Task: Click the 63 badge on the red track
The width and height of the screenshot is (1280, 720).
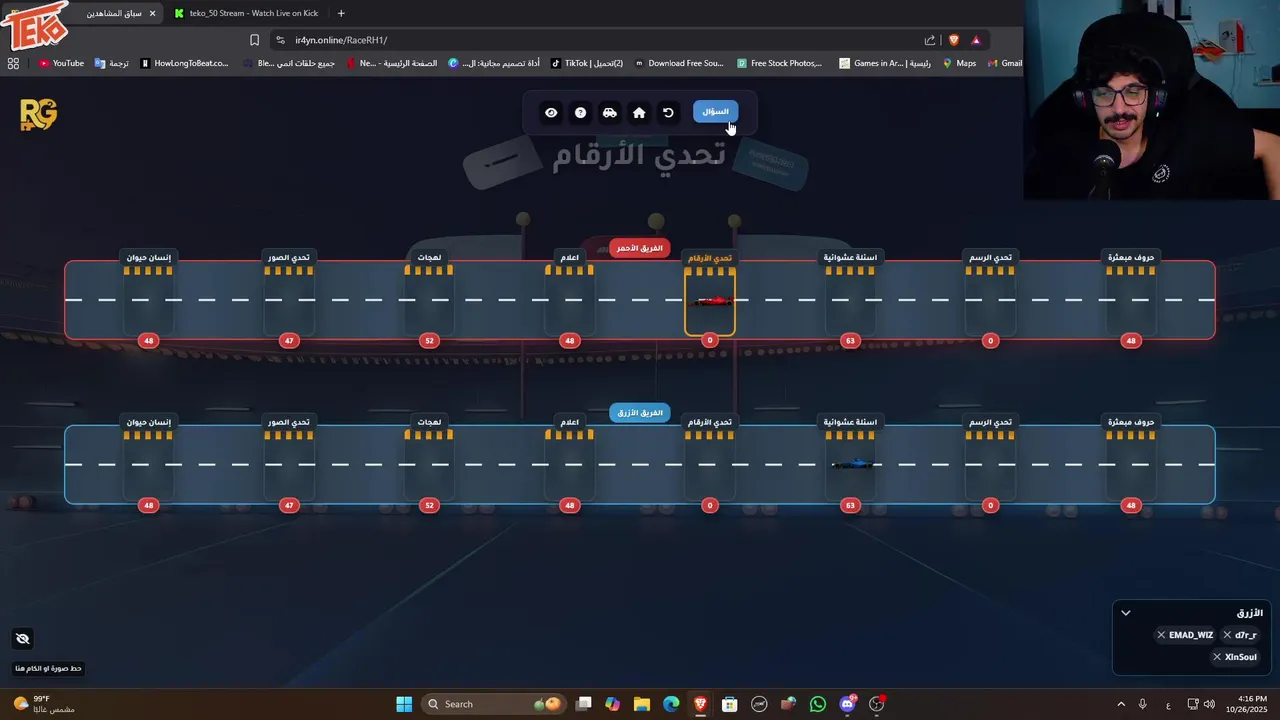Action: [x=850, y=341]
